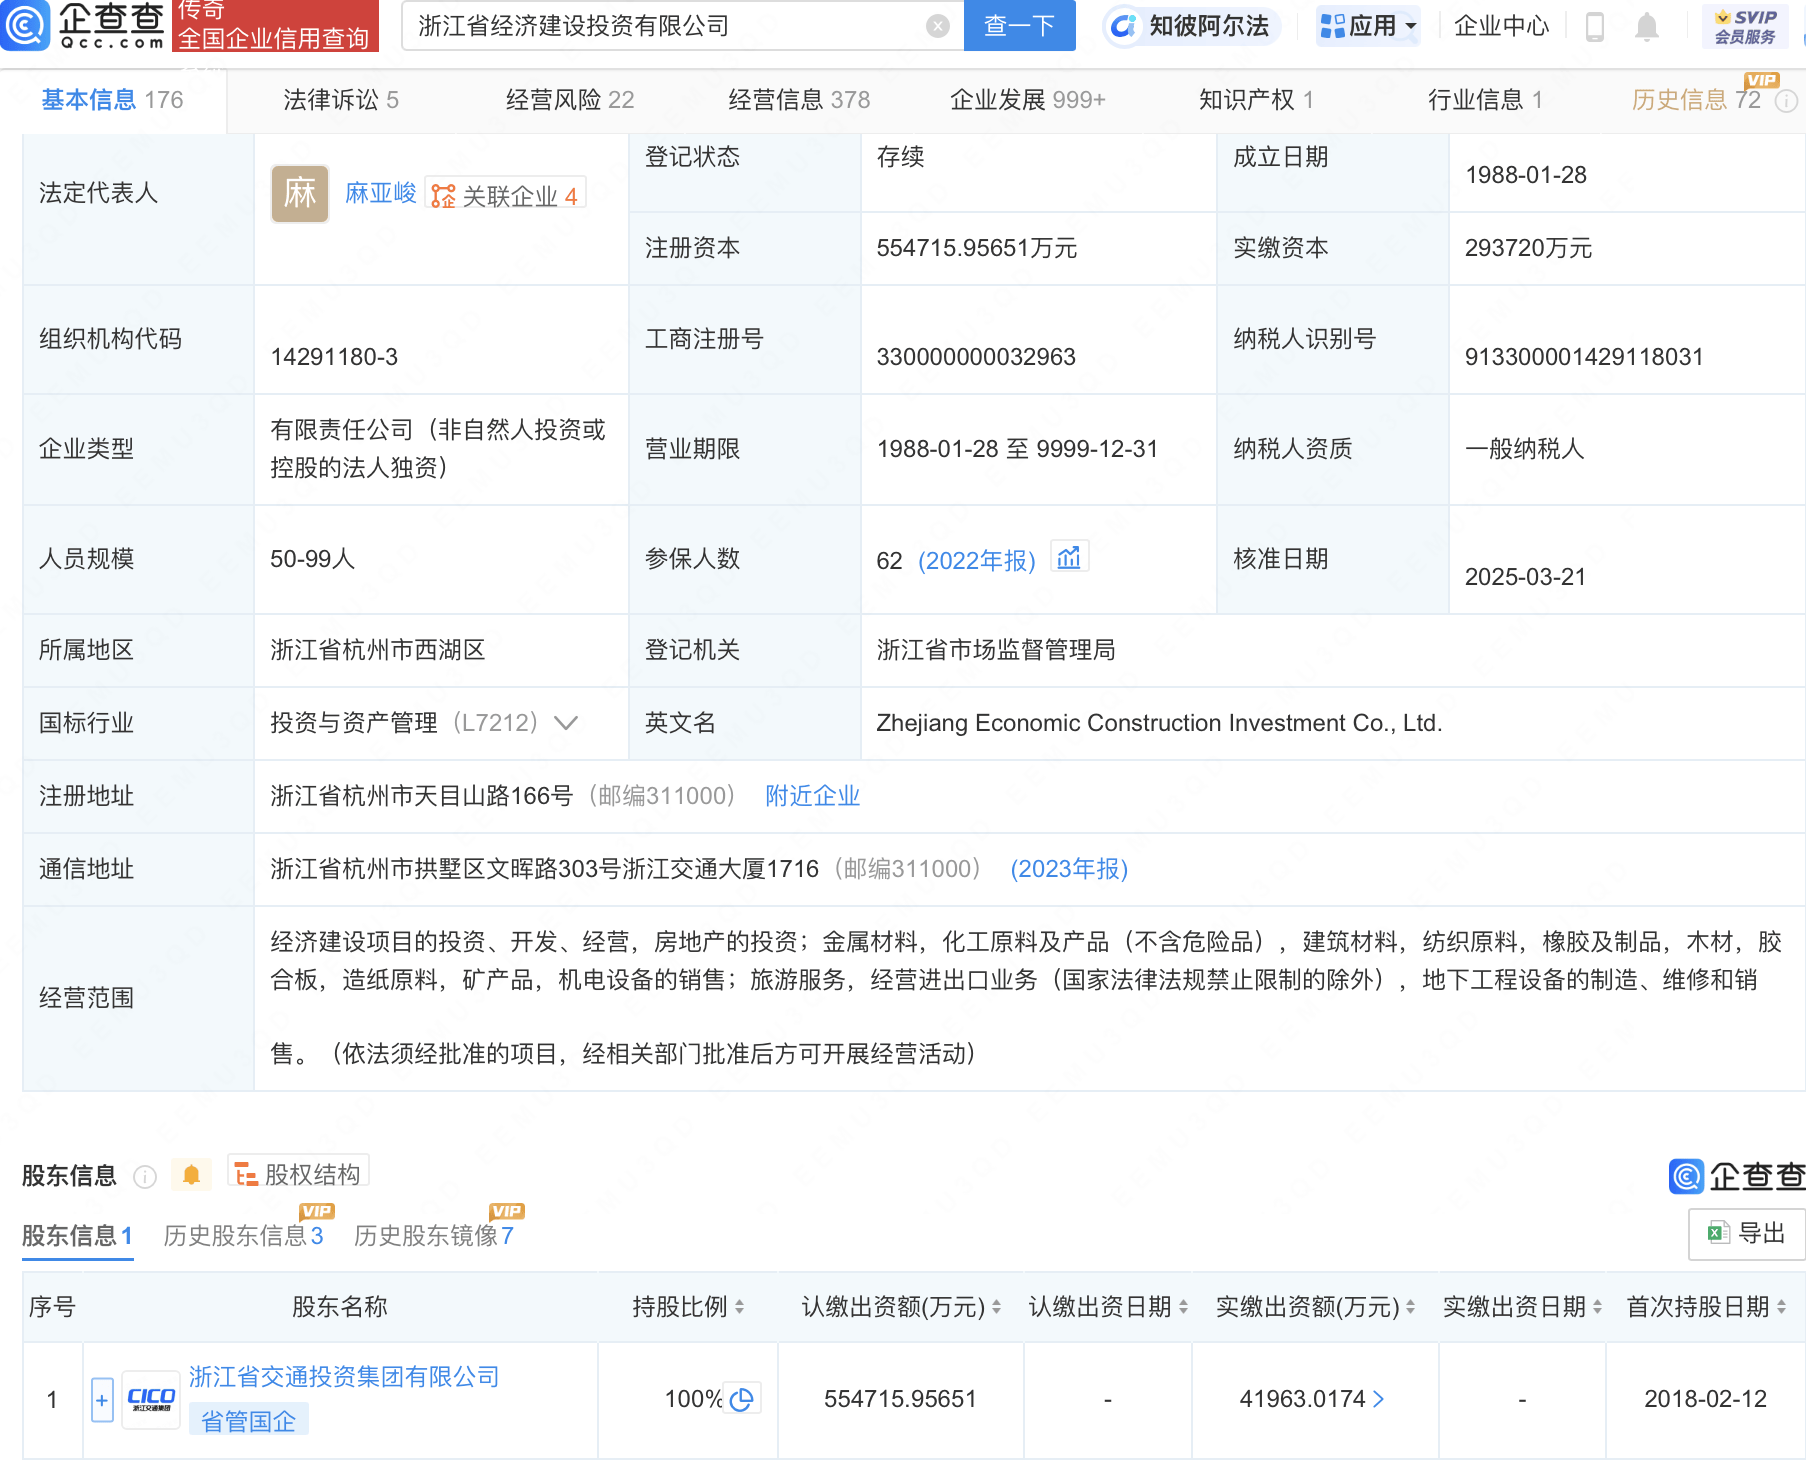
Task: Click the organization code 14291180-3
Action: click(334, 357)
